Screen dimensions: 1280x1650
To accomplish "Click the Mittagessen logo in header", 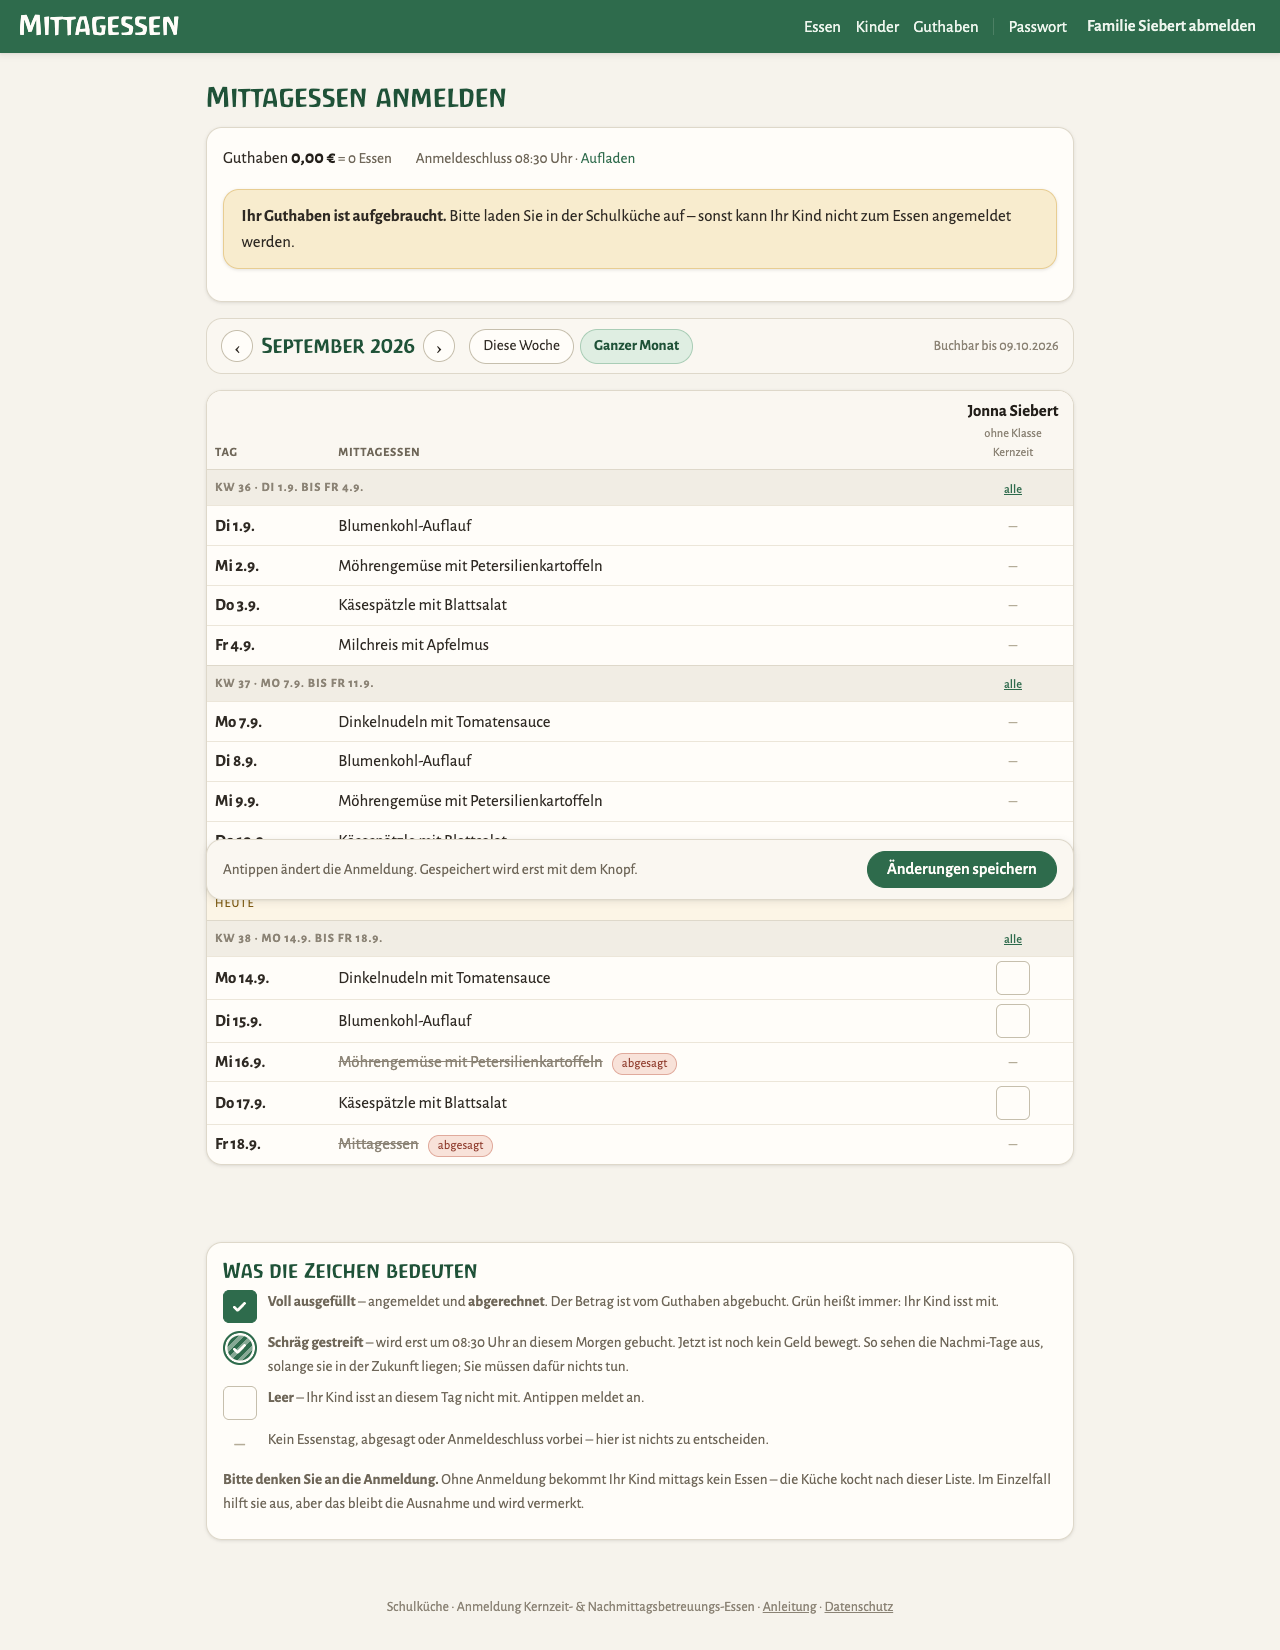I will click(99, 26).
